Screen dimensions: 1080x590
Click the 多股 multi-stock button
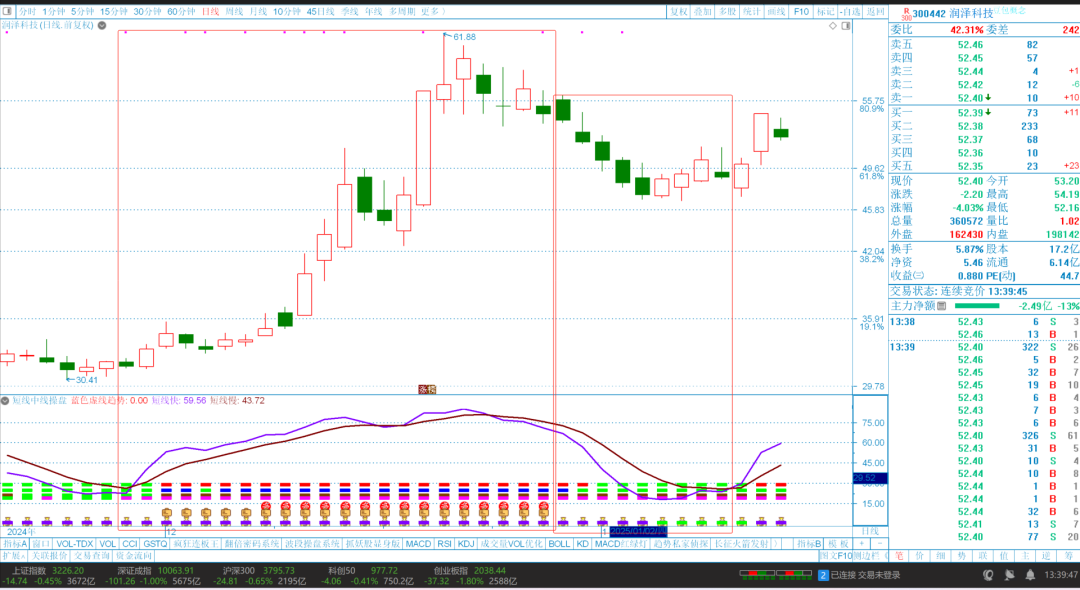pyautogui.click(x=727, y=12)
